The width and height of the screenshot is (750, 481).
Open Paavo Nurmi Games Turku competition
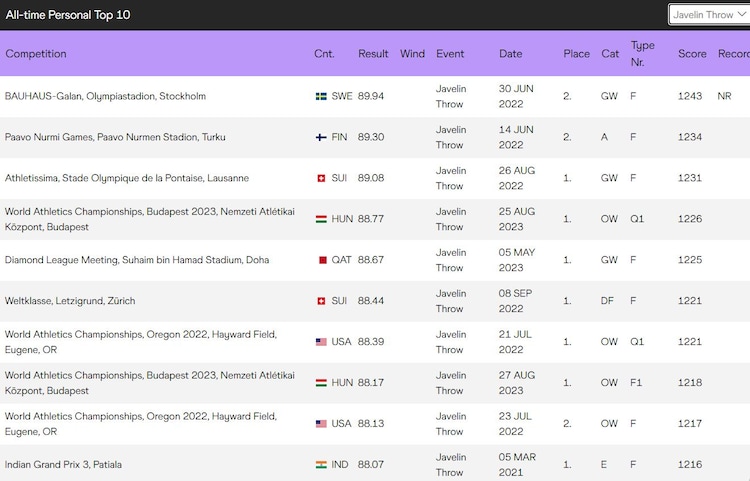point(103,137)
